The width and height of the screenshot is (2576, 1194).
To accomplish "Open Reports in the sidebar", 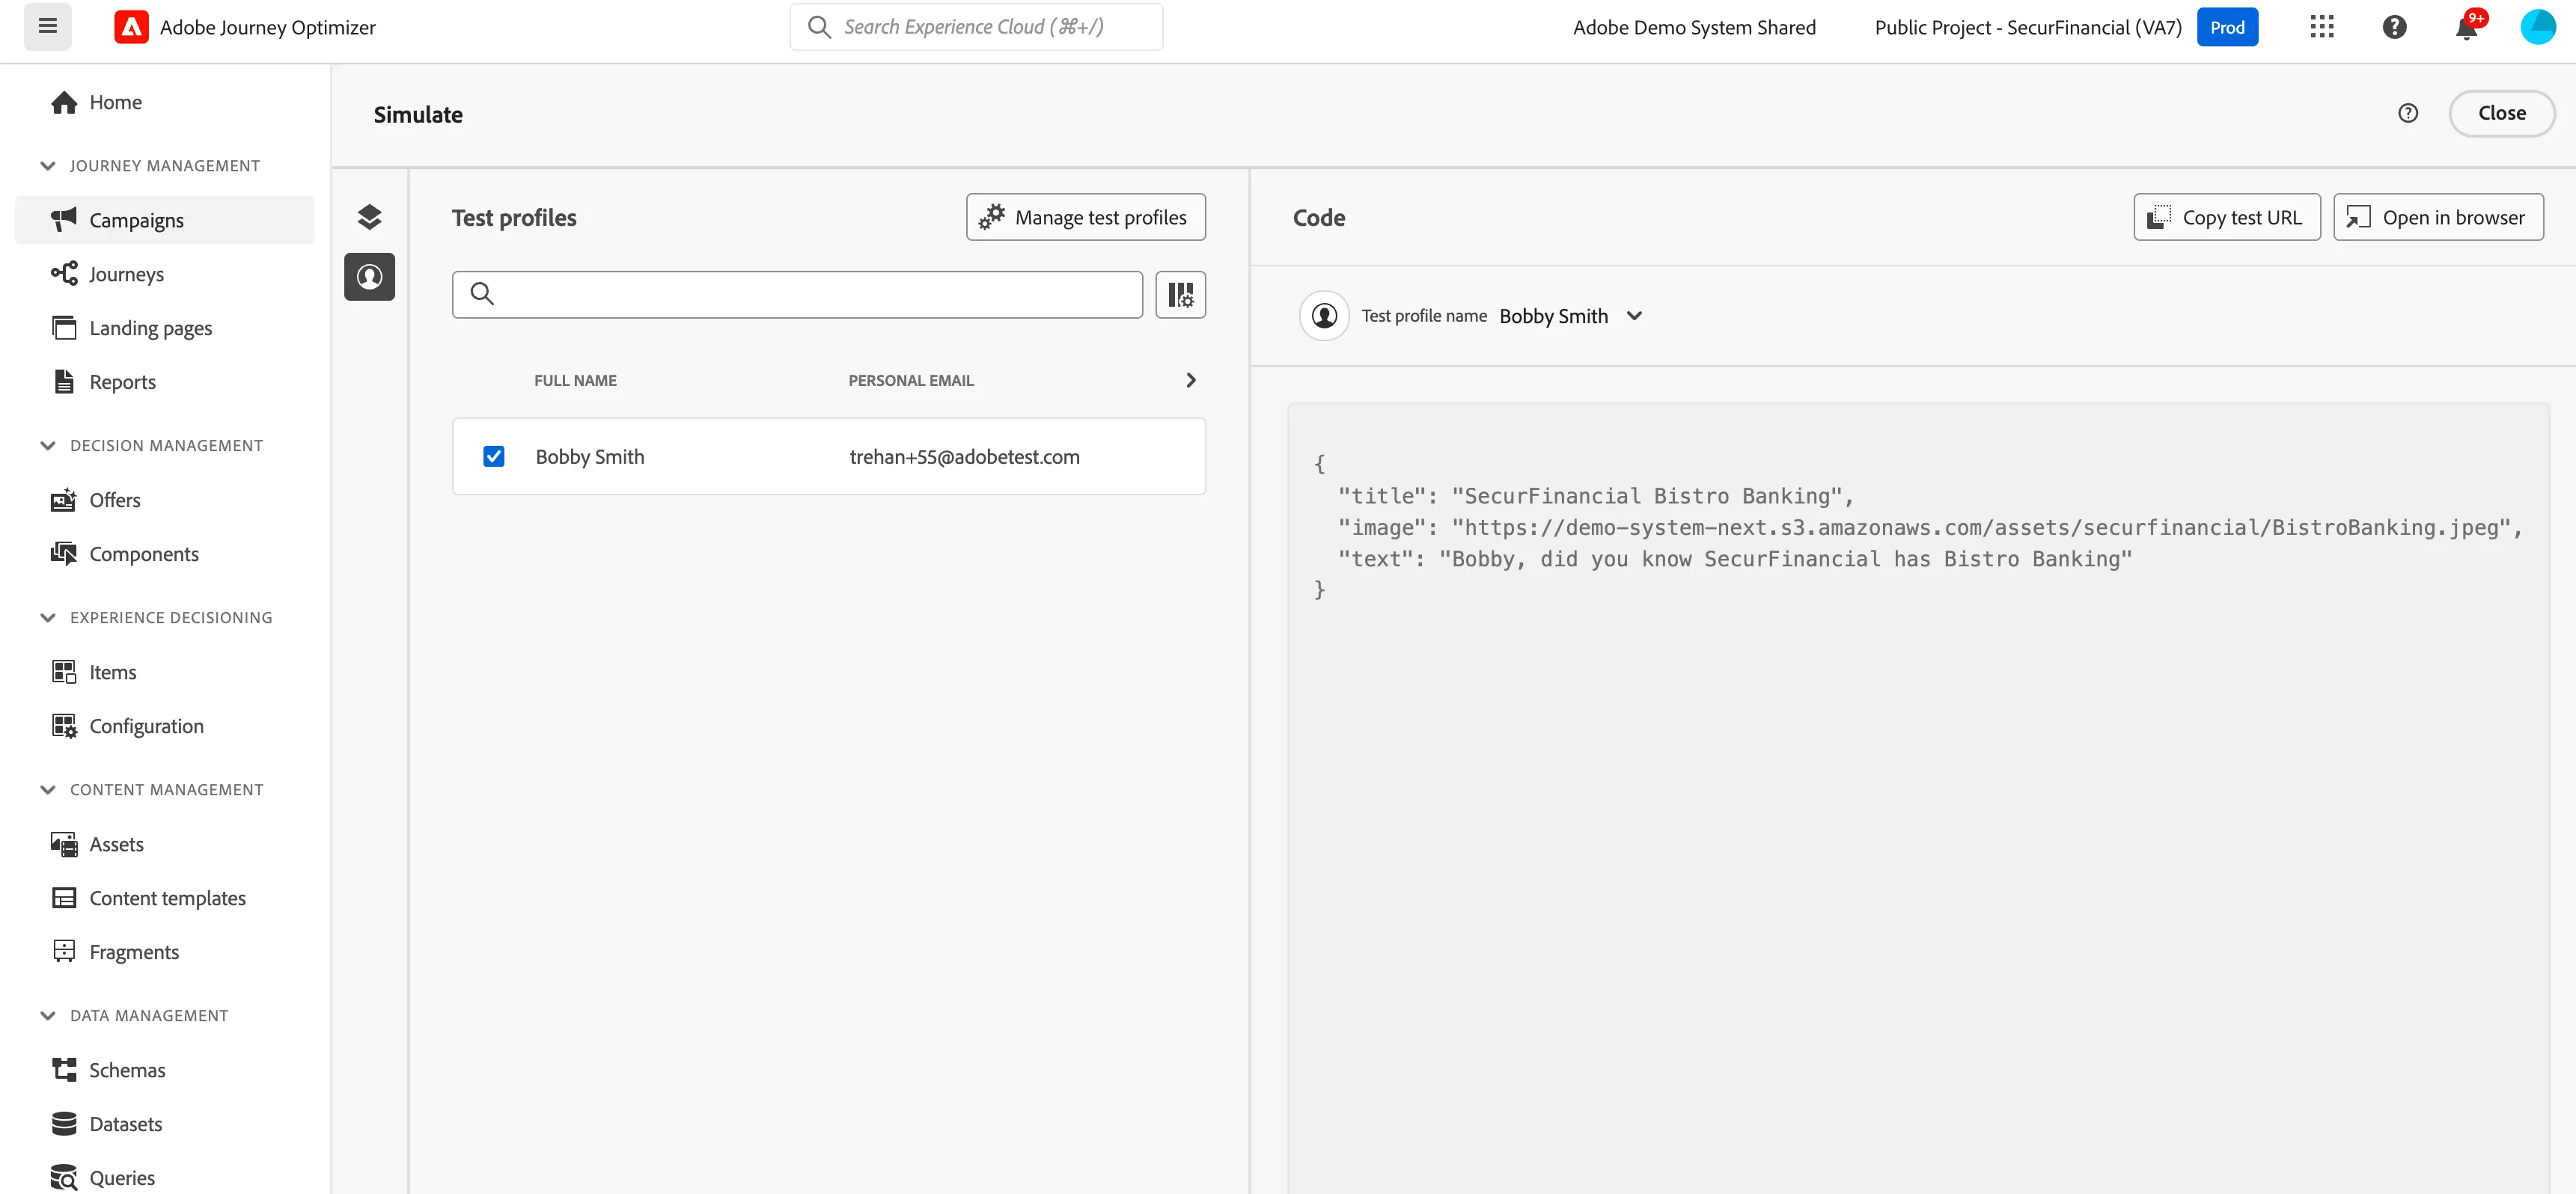I will (x=122, y=382).
